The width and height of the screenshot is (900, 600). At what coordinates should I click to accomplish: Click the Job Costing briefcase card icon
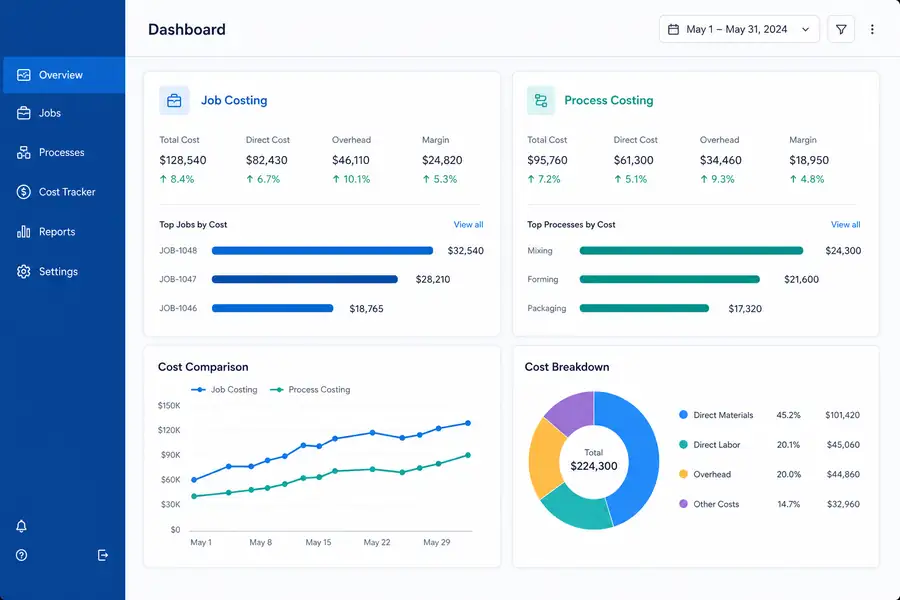[x=174, y=100]
